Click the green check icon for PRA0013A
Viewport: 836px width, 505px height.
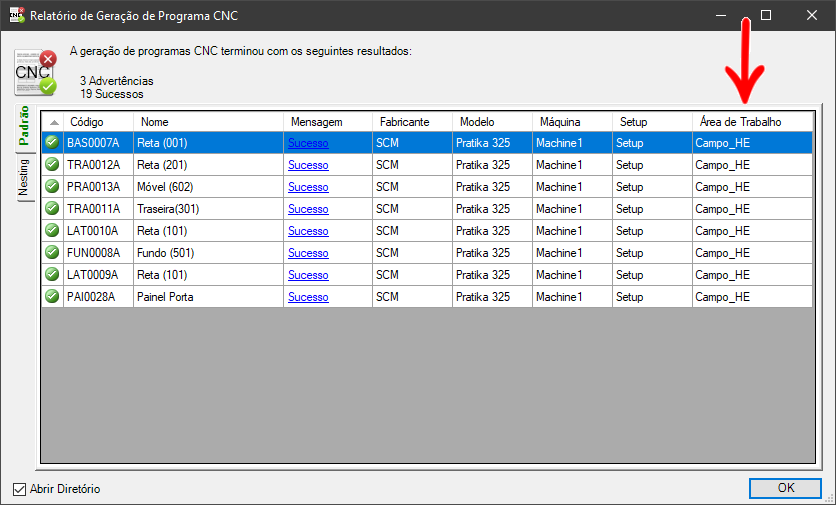[52, 186]
